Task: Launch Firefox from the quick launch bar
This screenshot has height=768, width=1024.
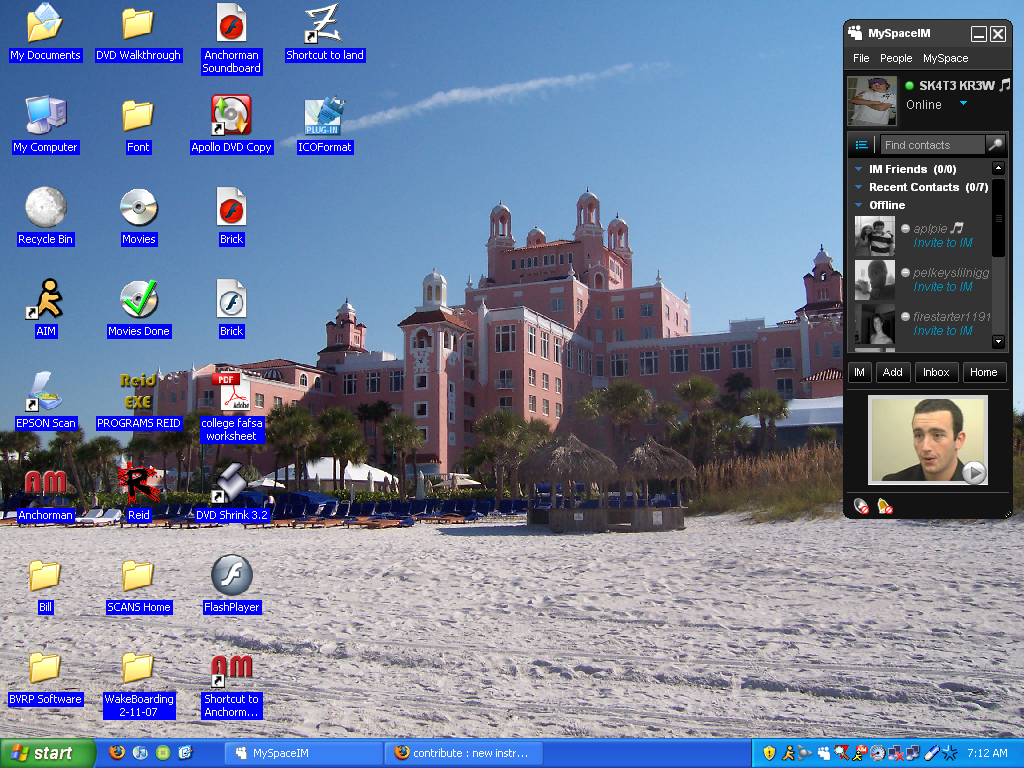Action: click(115, 753)
